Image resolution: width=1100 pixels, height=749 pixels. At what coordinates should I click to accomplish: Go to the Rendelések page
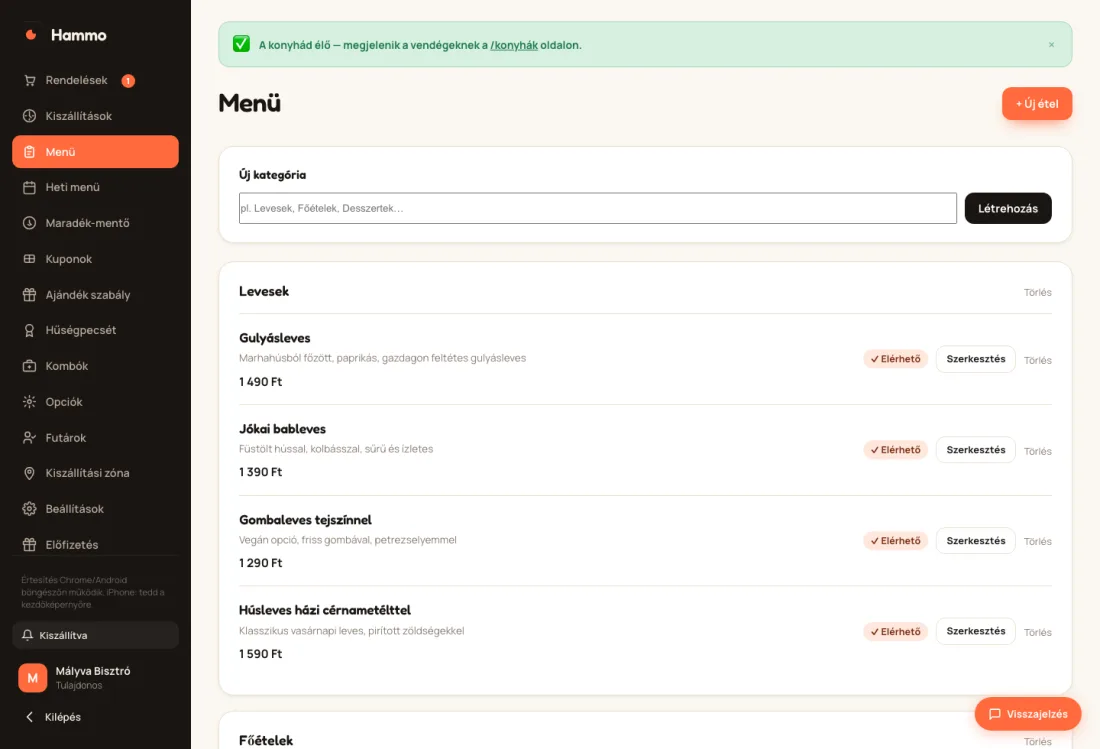click(95, 81)
